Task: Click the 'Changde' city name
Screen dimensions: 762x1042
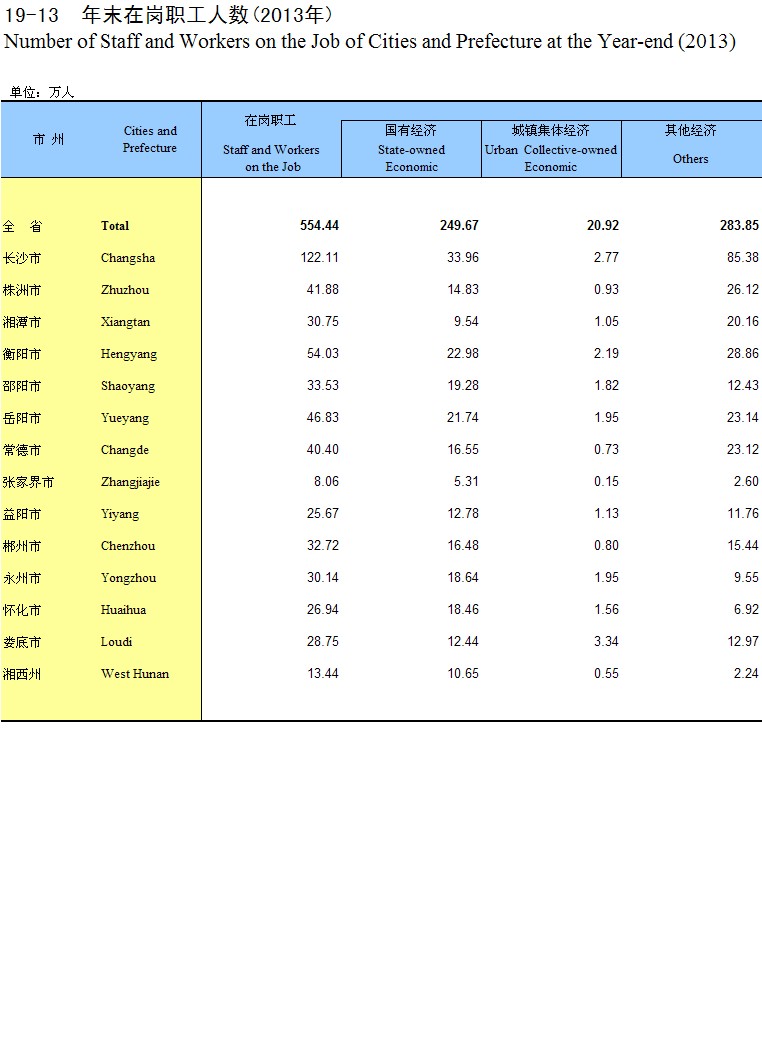Action: pyautogui.click(x=124, y=450)
